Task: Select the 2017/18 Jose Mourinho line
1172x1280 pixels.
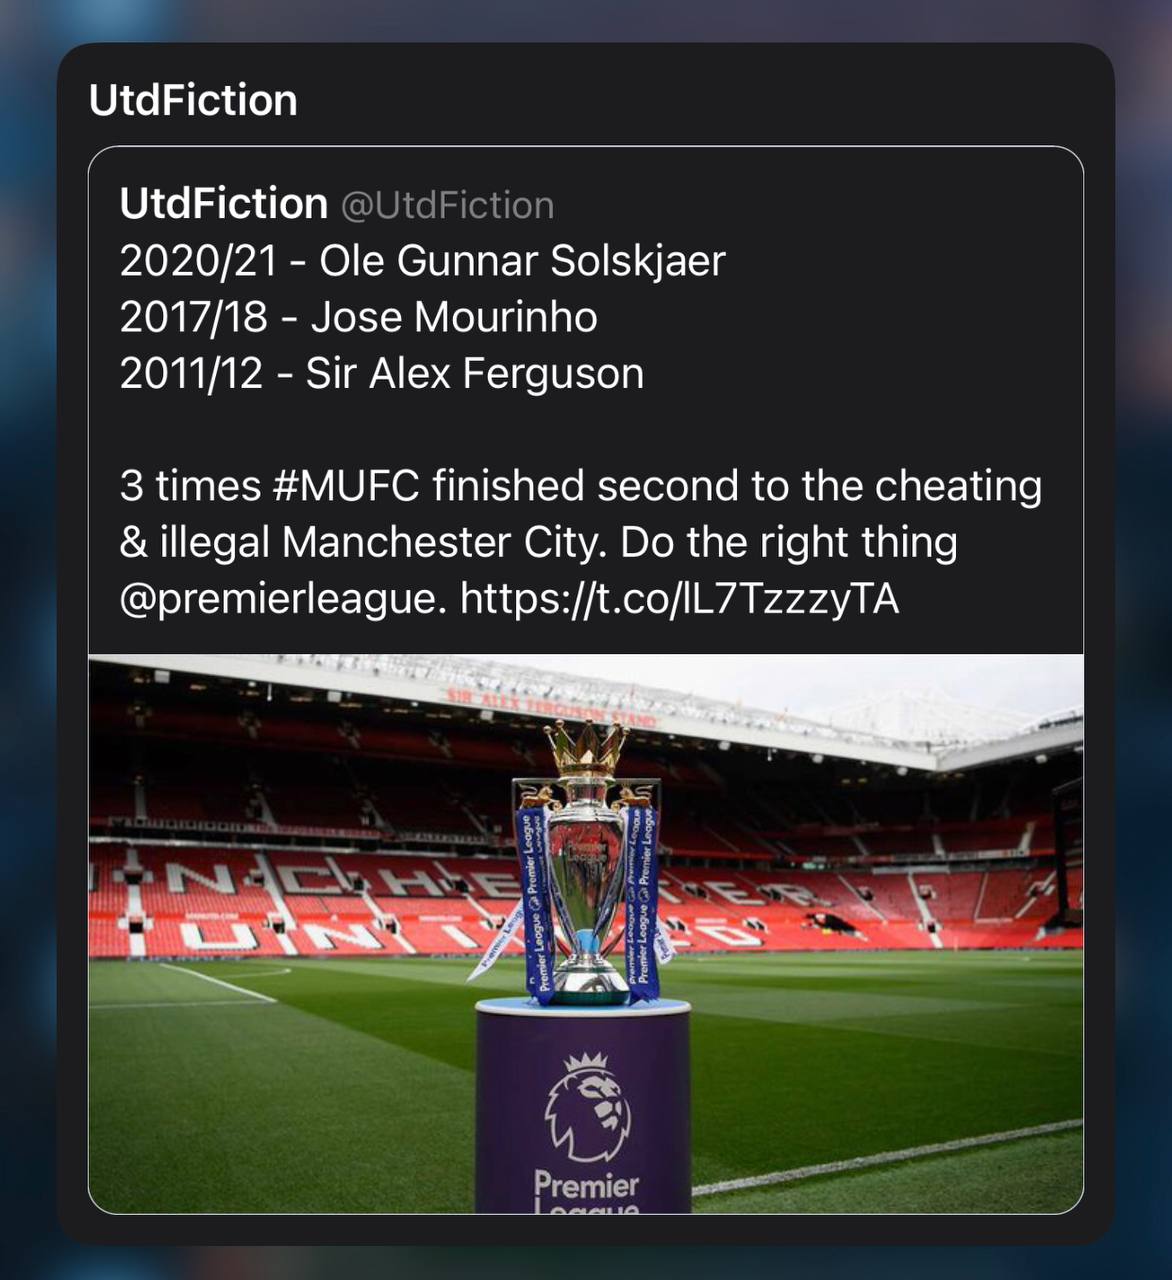Action: click(x=358, y=317)
